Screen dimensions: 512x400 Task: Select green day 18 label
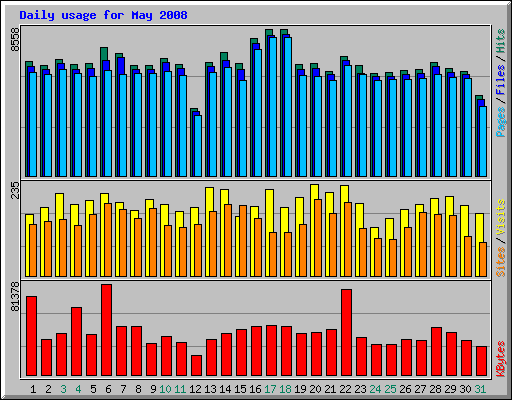(x=285, y=389)
